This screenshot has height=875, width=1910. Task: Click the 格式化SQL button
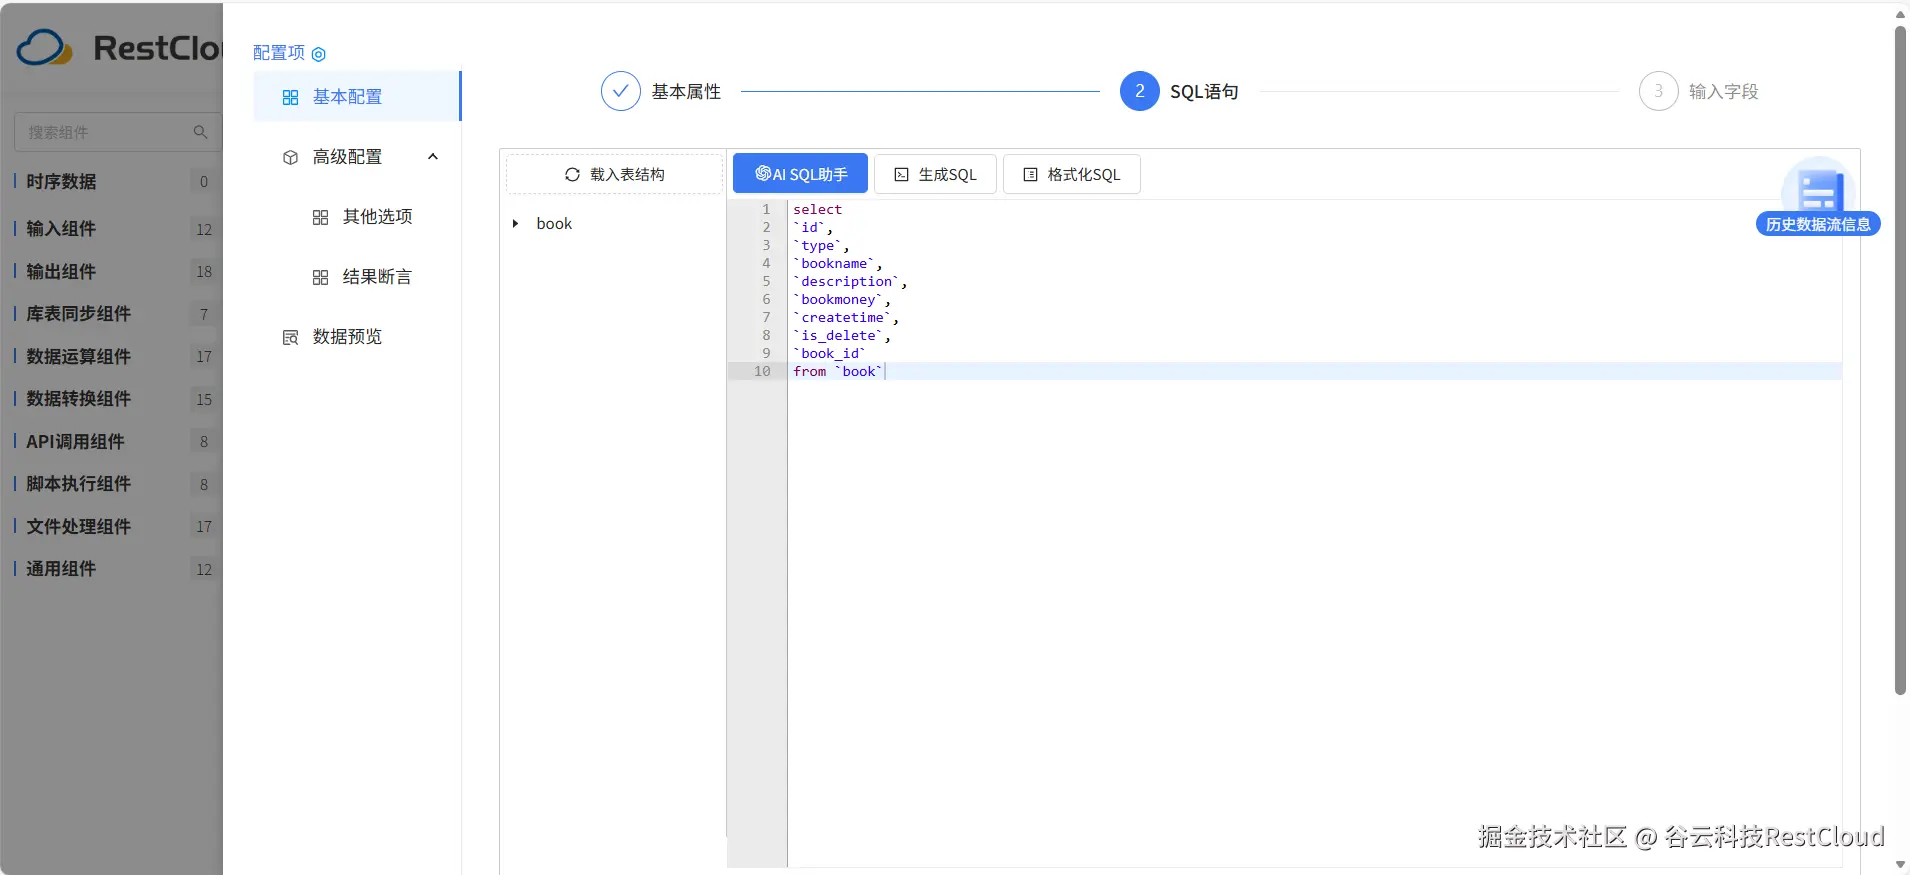pyautogui.click(x=1072, y=174)
